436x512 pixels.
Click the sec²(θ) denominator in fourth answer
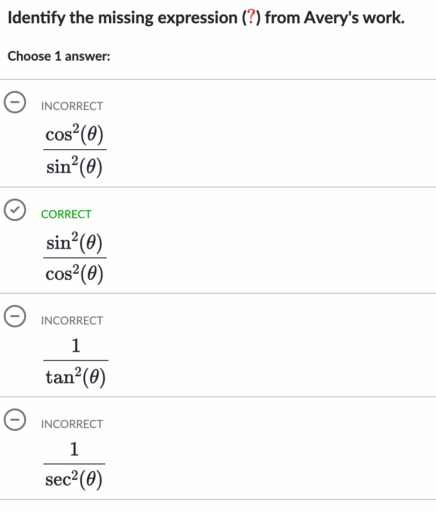point(74,480)
